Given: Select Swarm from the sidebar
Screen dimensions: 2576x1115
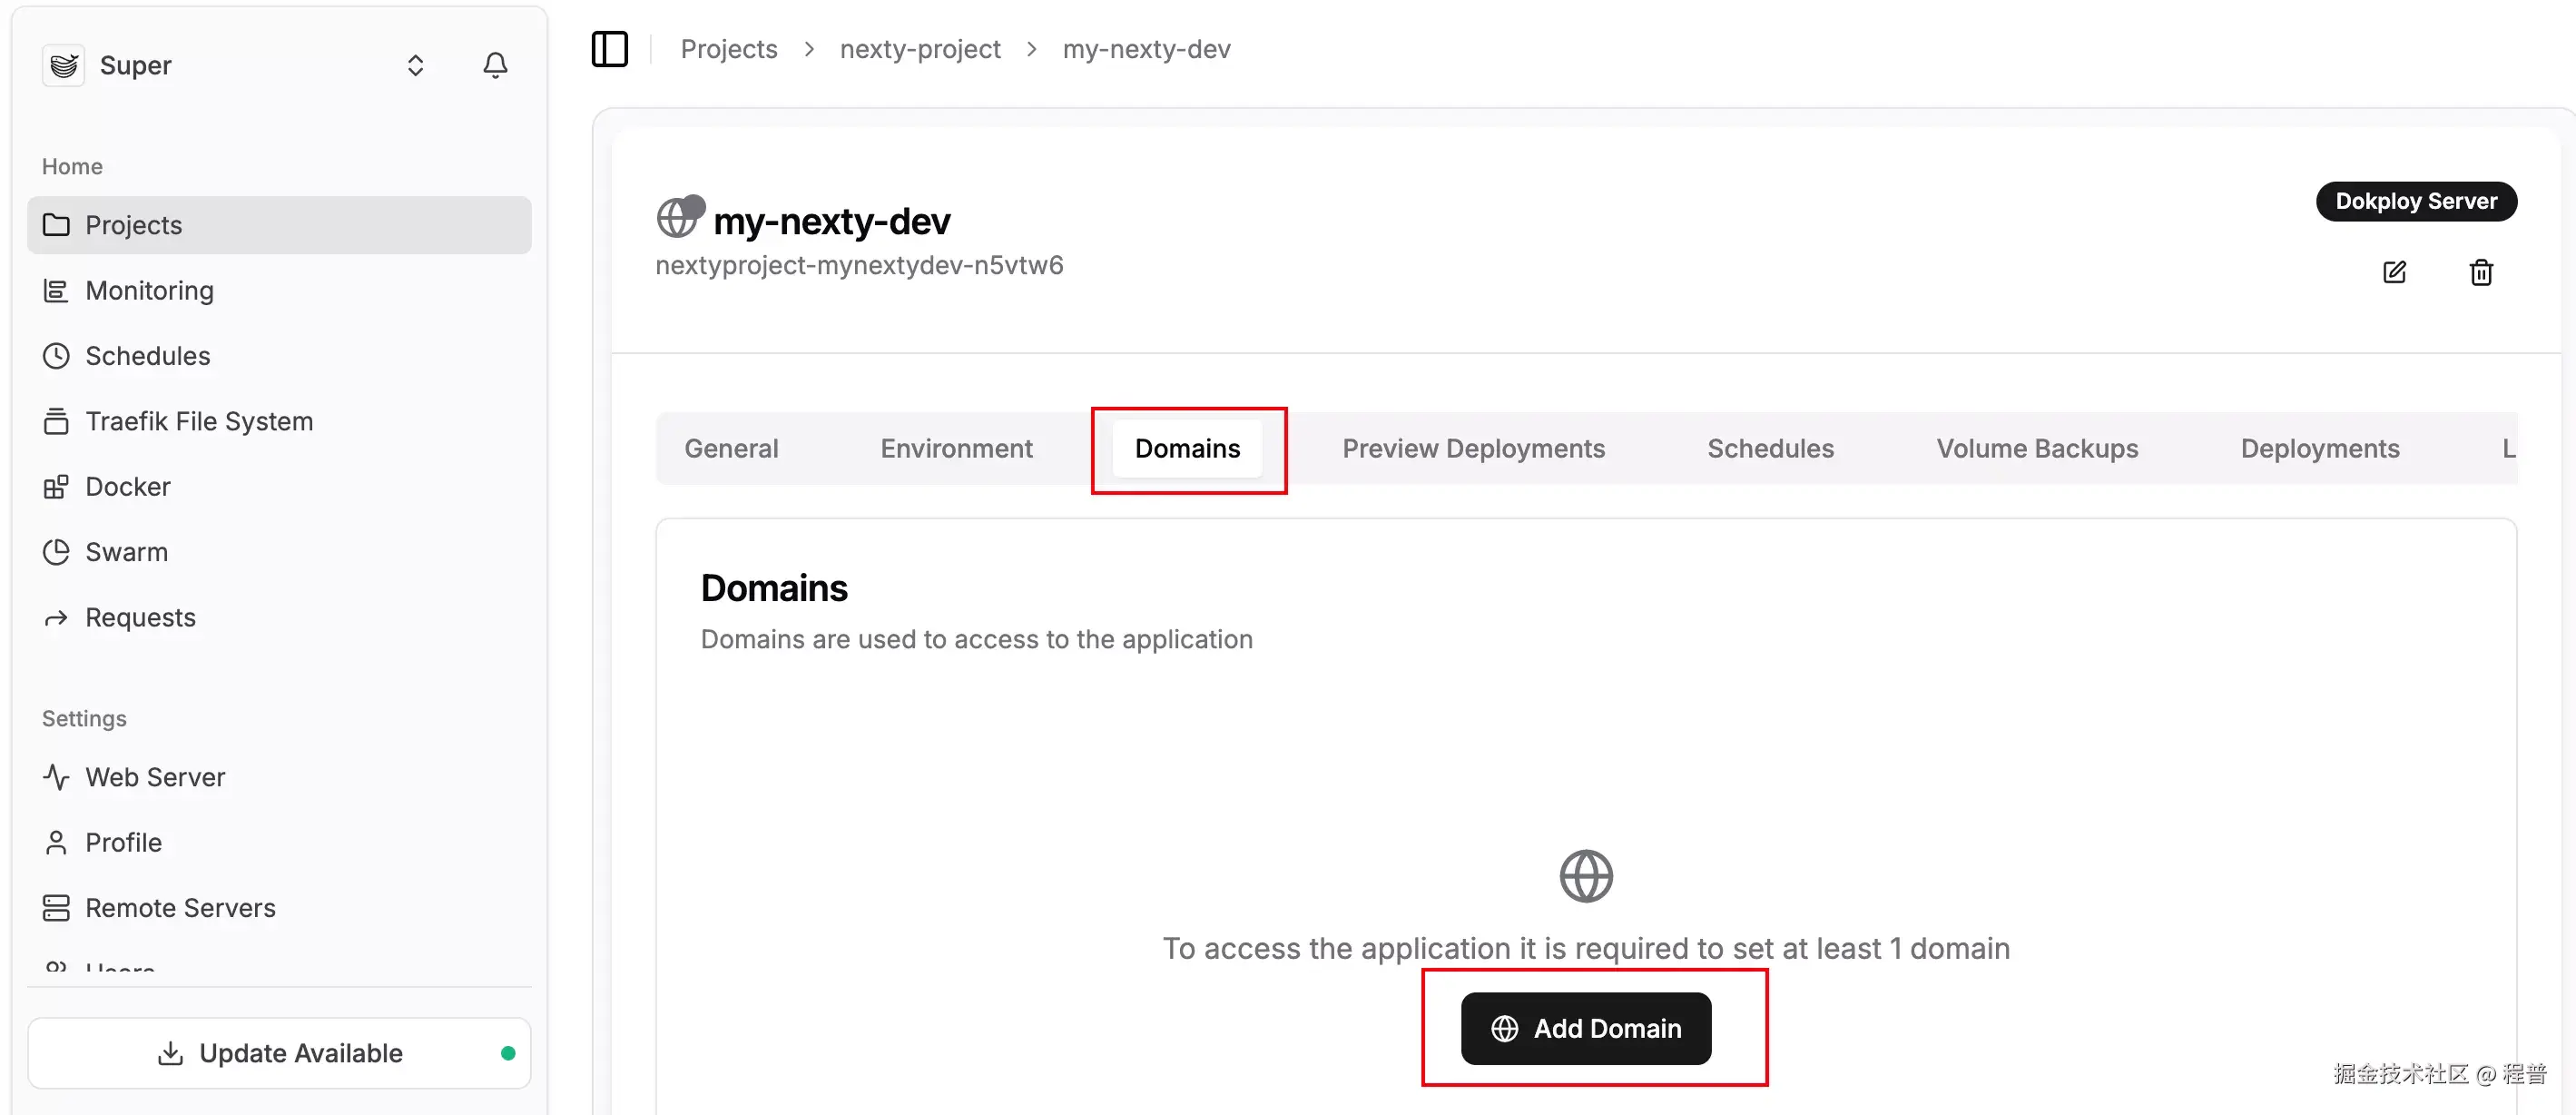Looking at the screenshot, I should pos(126,551).
